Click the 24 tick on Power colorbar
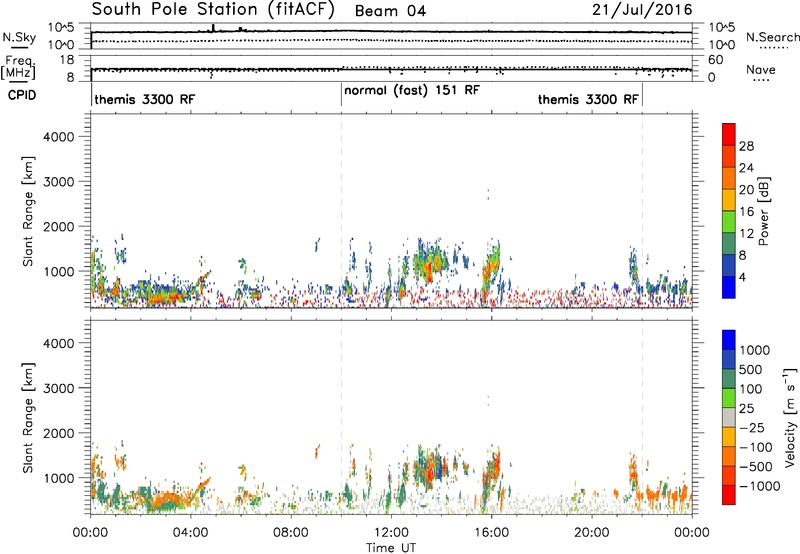Screen dimensions: 800x554 746,168
